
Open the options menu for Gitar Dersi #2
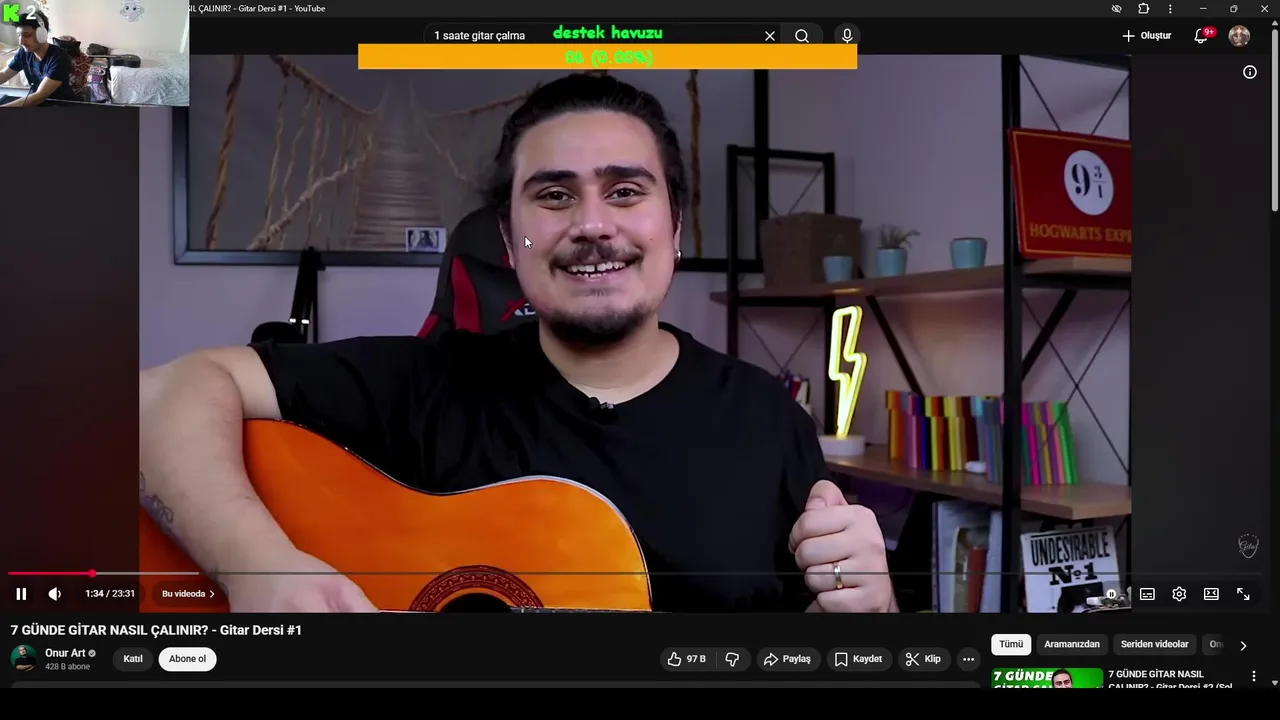(x=1253, y=677)
